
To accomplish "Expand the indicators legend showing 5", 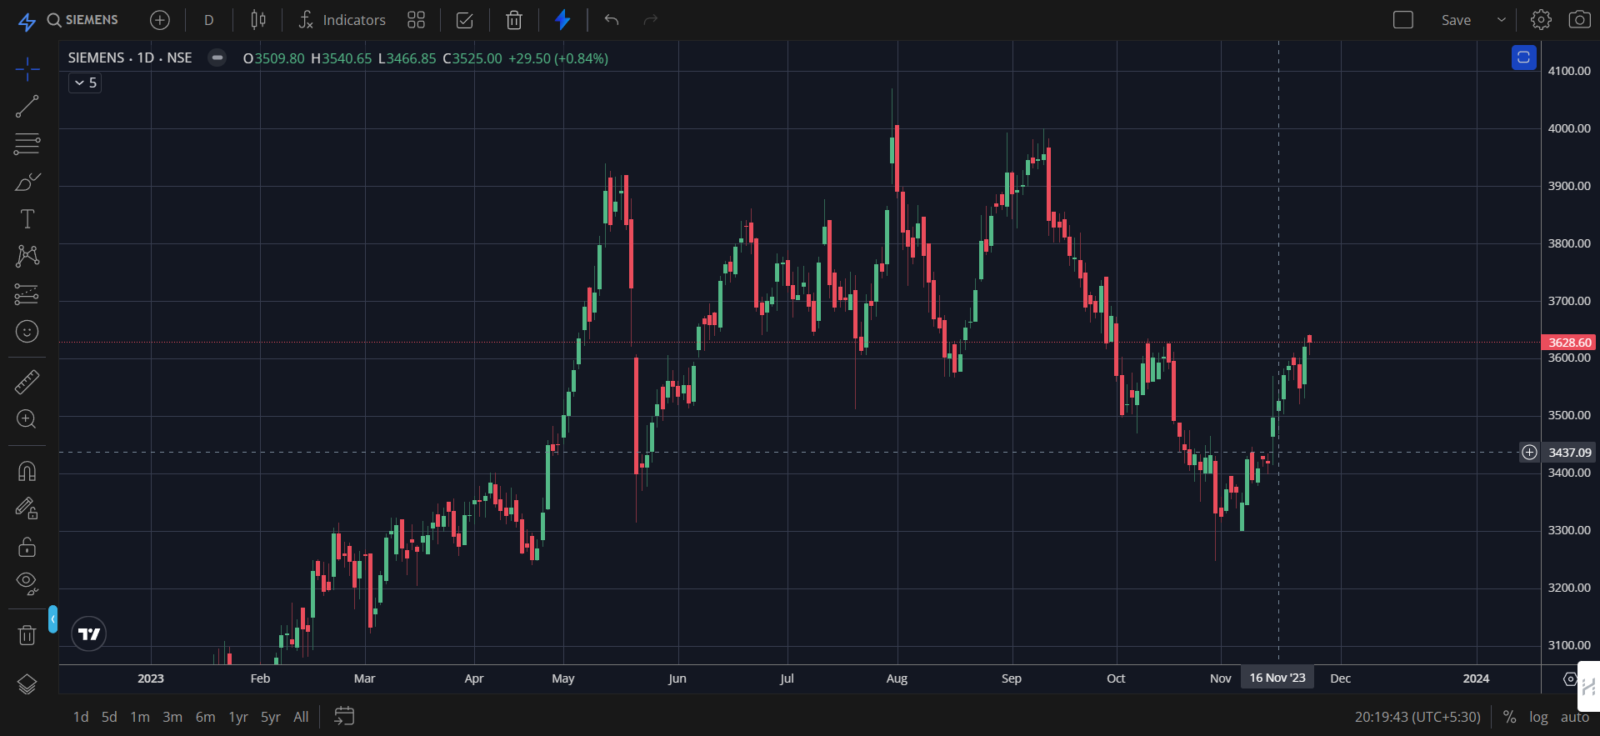I will [85, 83].
